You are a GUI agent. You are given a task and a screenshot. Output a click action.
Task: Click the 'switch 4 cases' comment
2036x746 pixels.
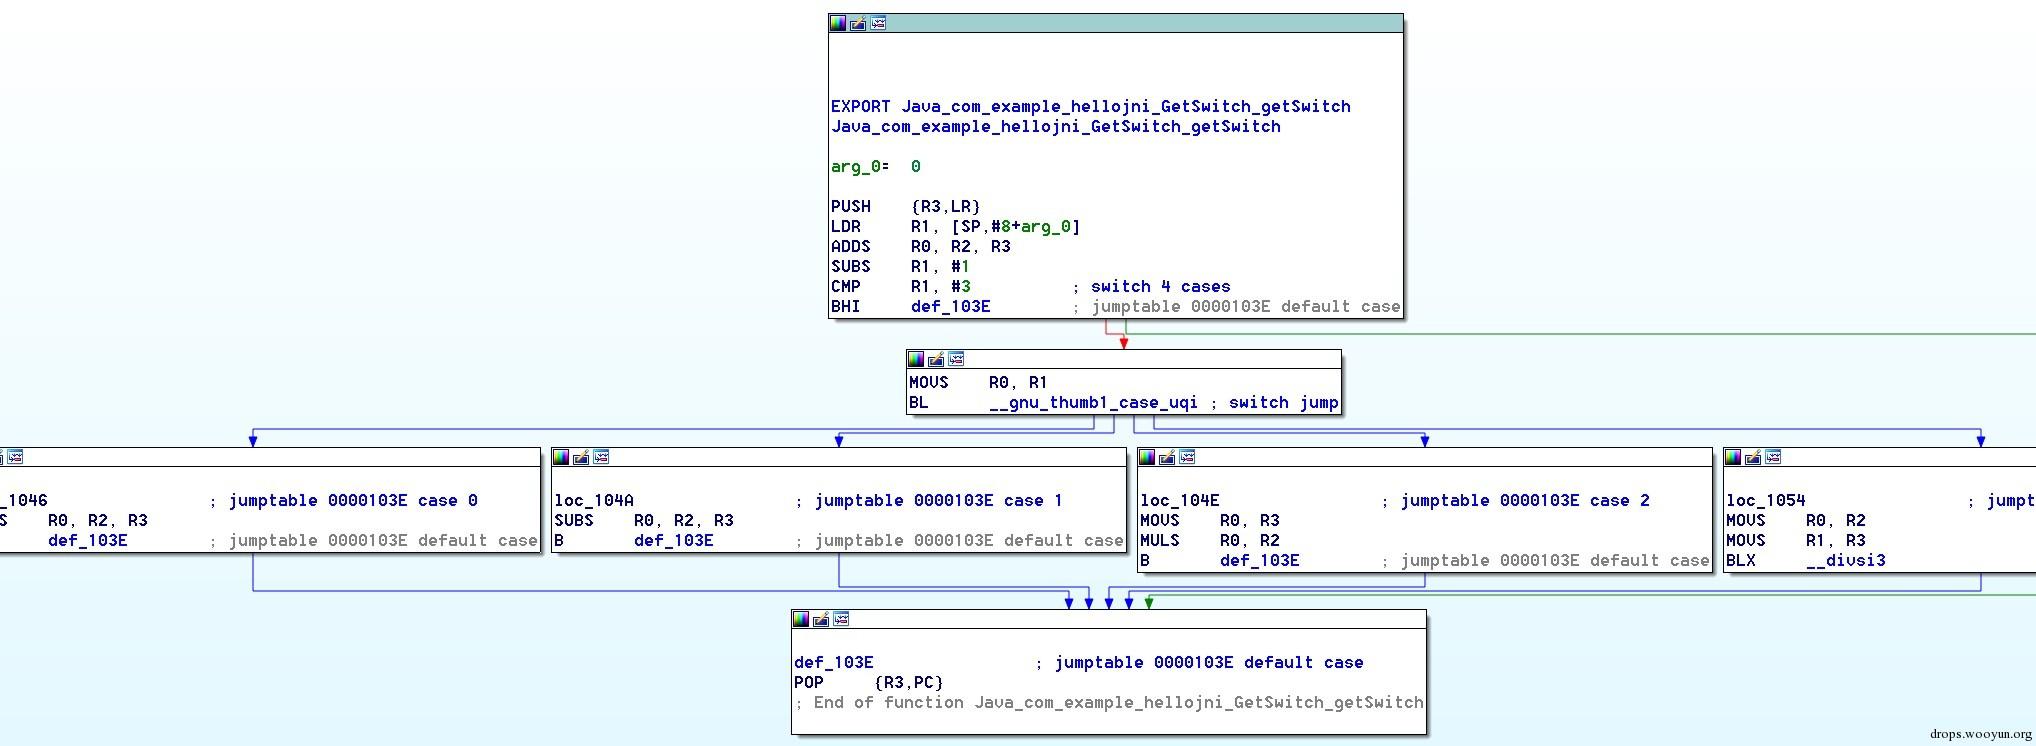coord(1161,286)
